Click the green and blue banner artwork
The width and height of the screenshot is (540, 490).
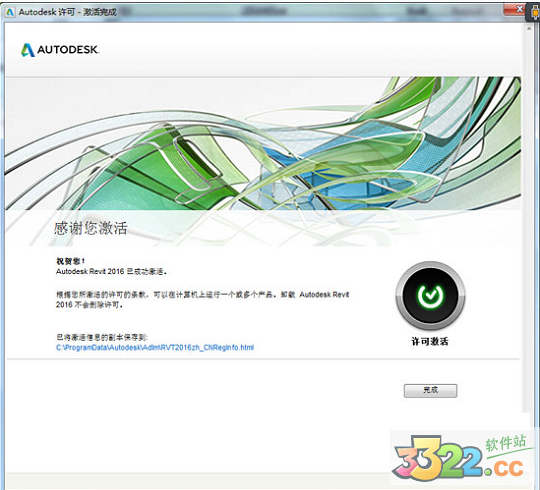coord(263,143)
